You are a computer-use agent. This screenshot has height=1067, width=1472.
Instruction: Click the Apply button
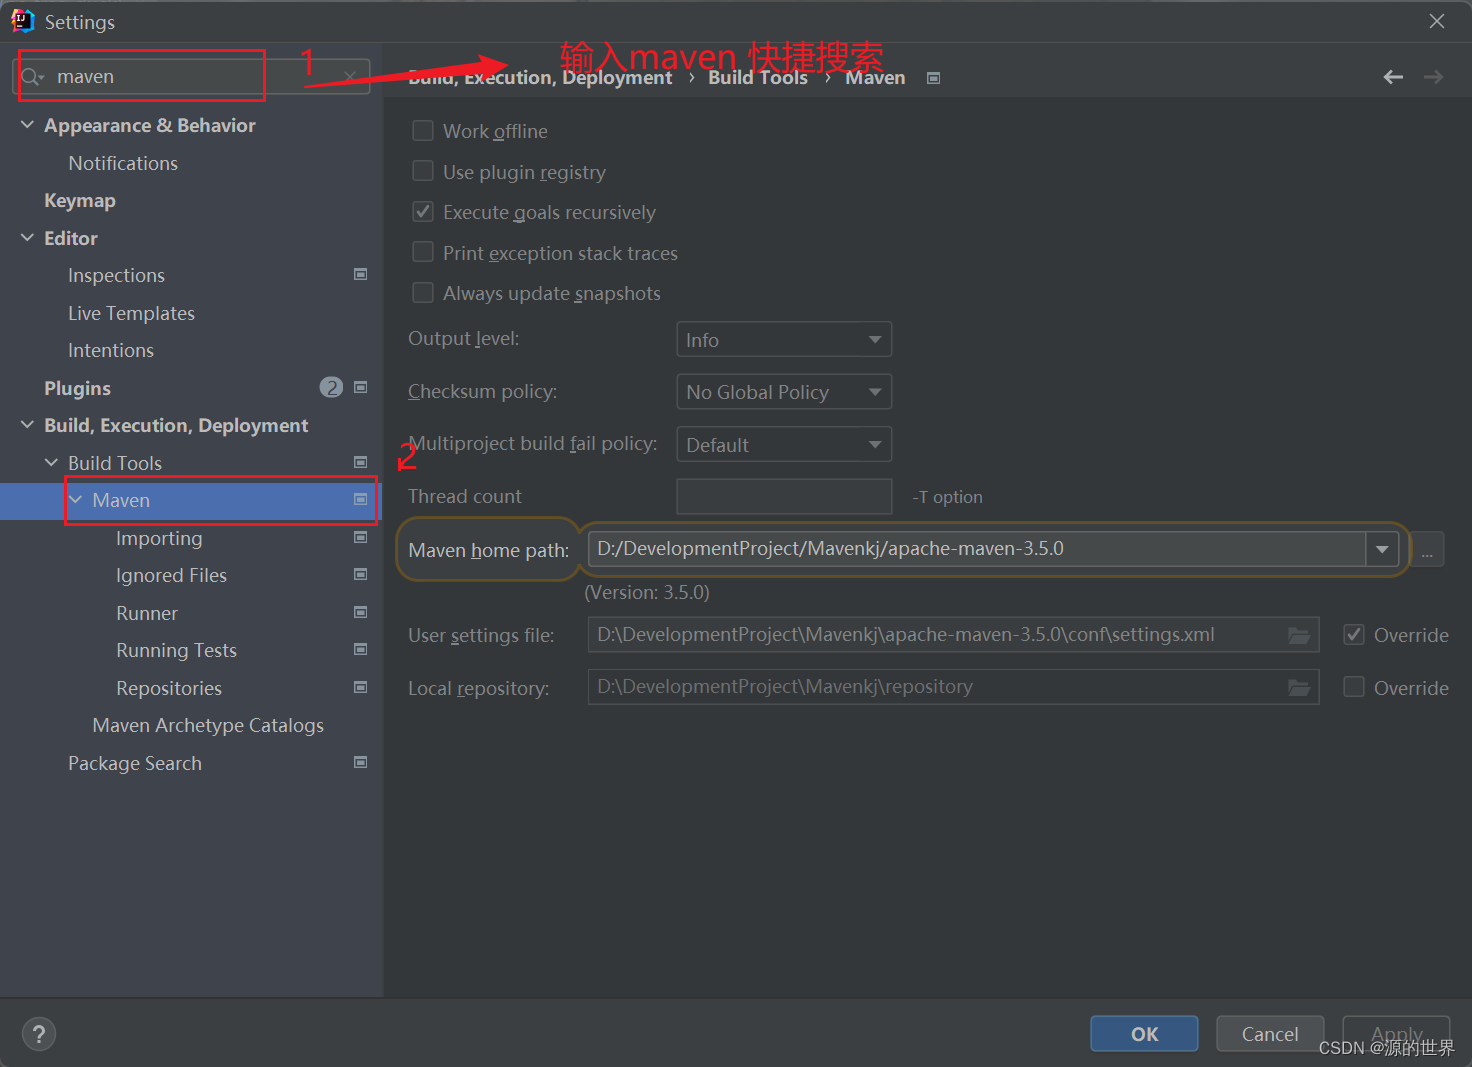(x=1396, y=1034)
